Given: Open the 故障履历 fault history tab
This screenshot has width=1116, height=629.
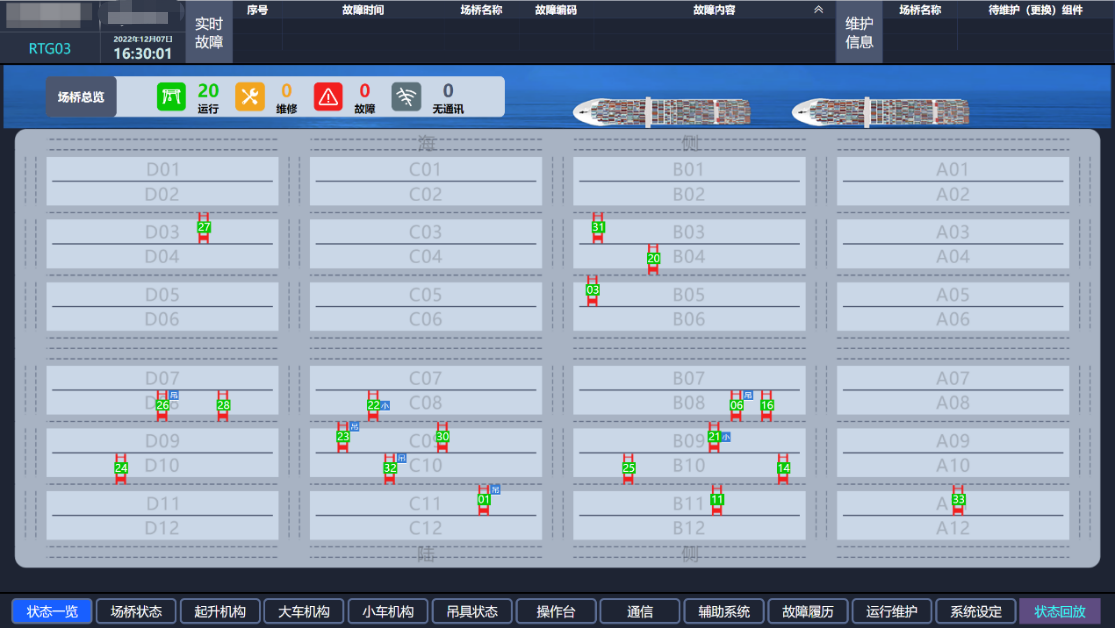Looking at the screenshot, I should coord(807,611).
